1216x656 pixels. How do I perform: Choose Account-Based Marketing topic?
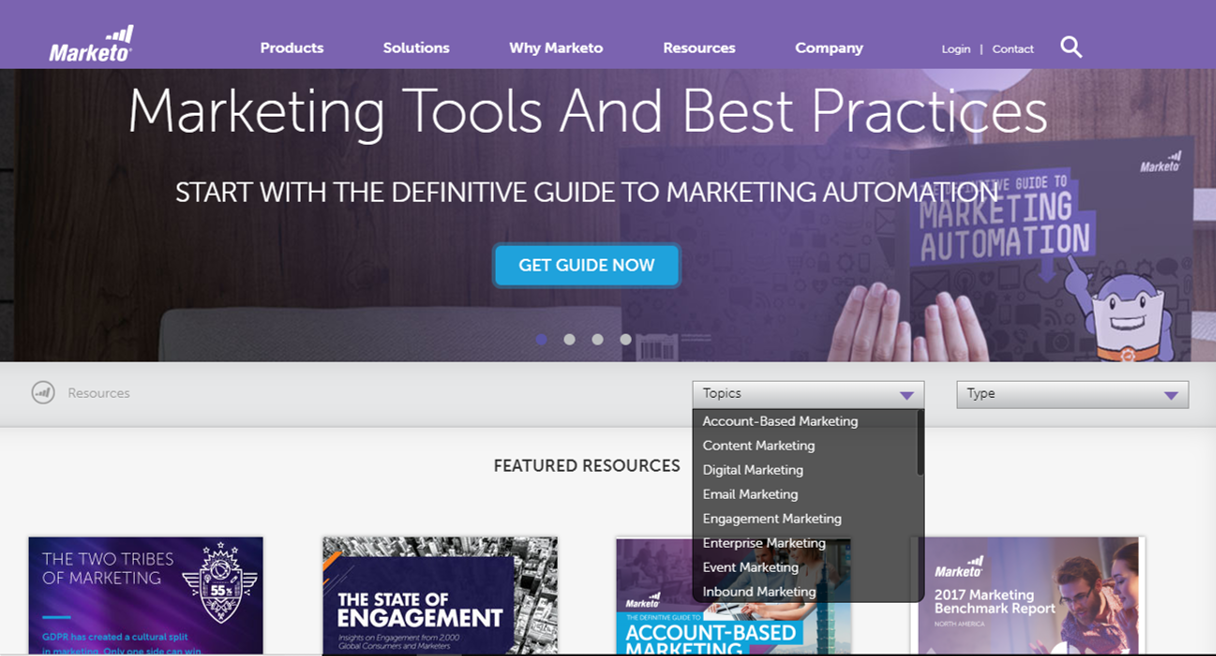tap(780, 421)
